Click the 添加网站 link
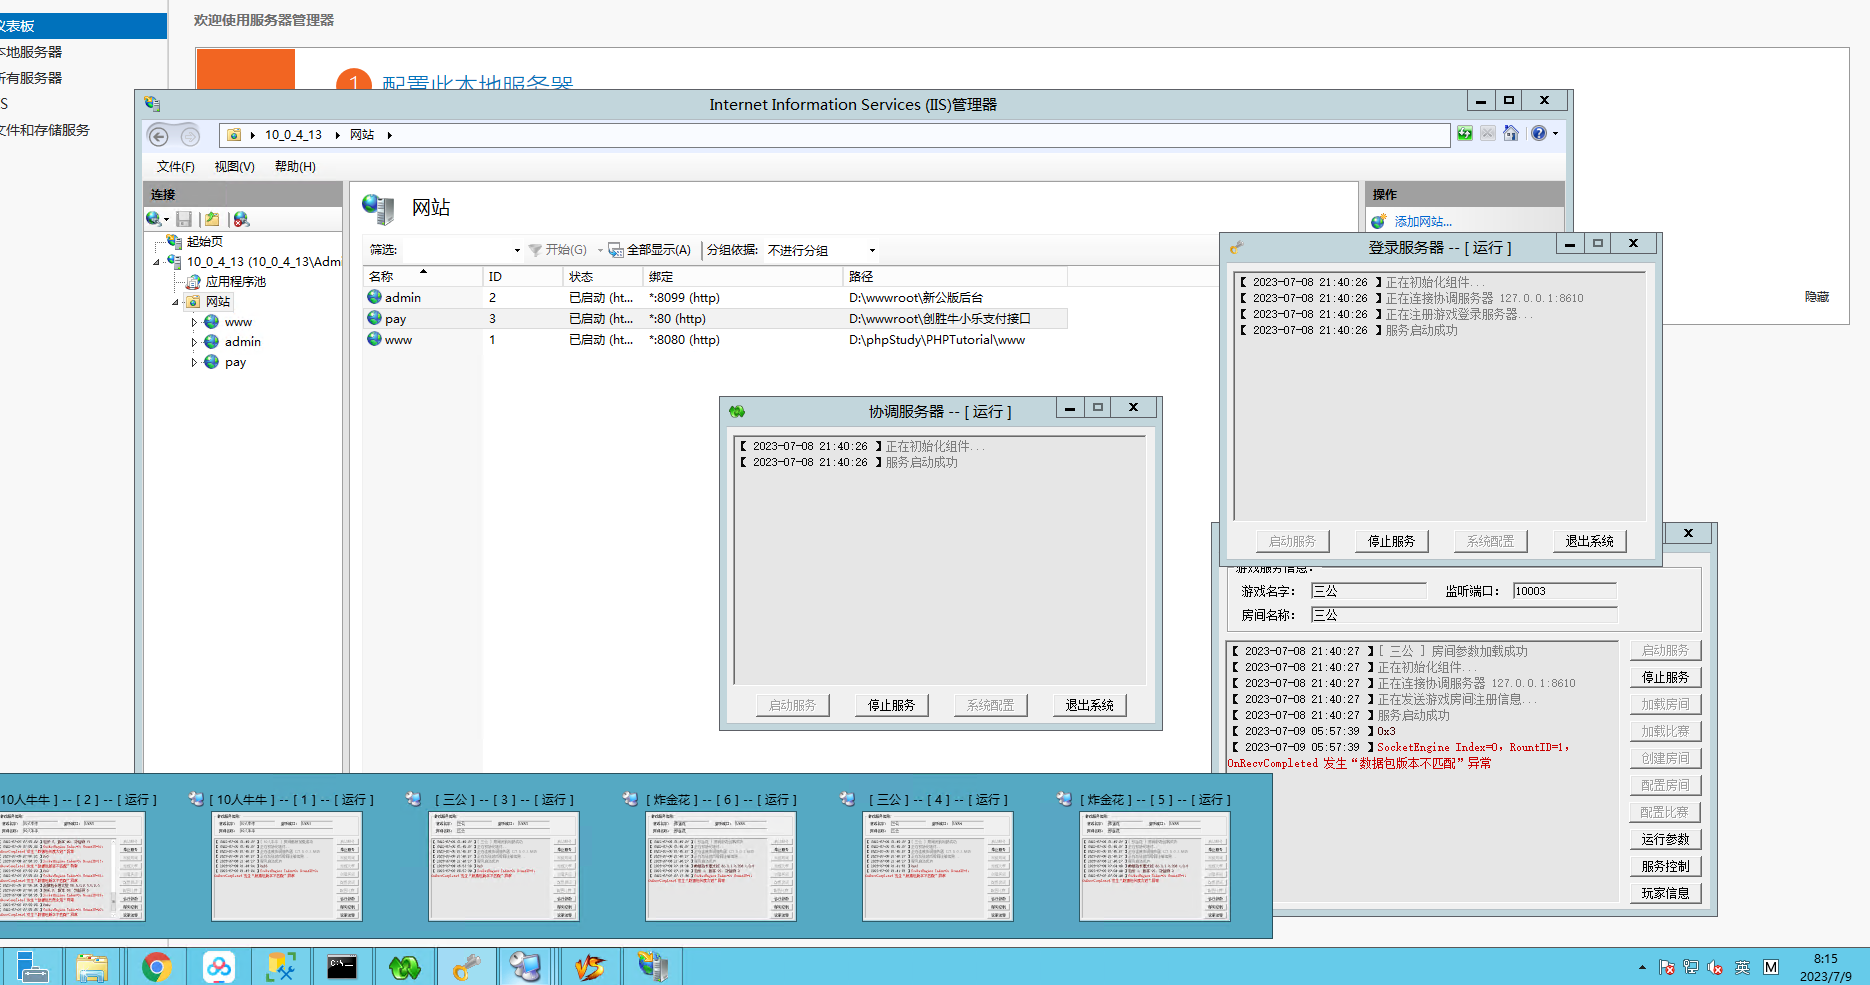This screenshot has height=985, width=1870. [1423, 222]
